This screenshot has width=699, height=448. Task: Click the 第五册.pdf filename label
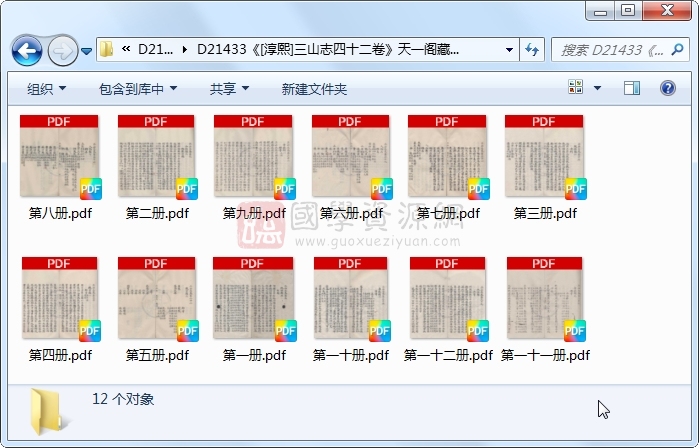157,355
